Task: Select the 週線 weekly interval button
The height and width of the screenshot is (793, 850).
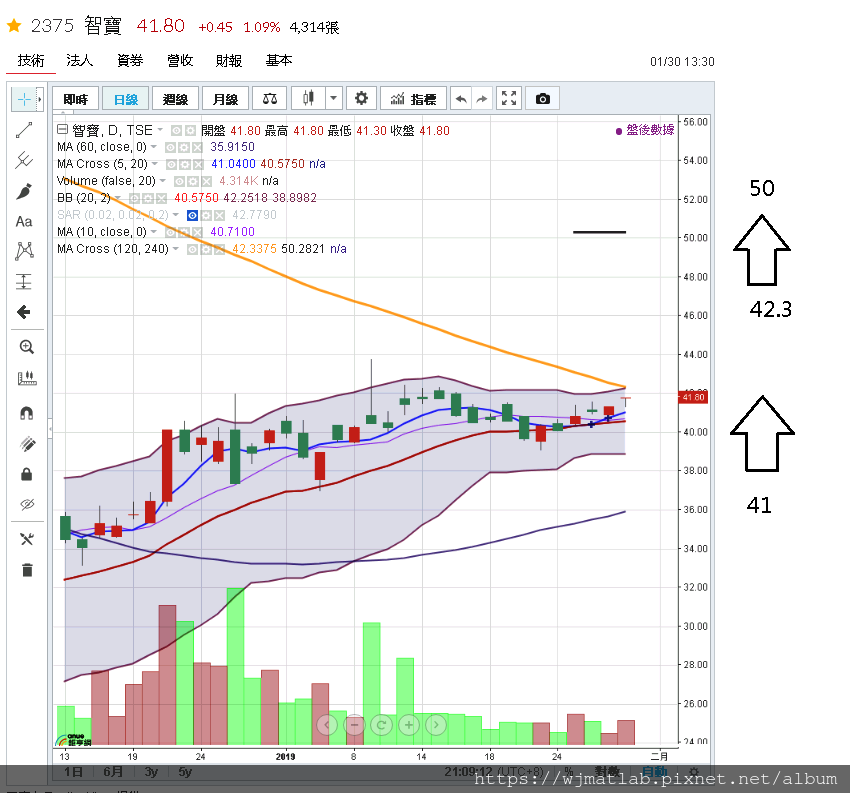Action: pos(175,99)
